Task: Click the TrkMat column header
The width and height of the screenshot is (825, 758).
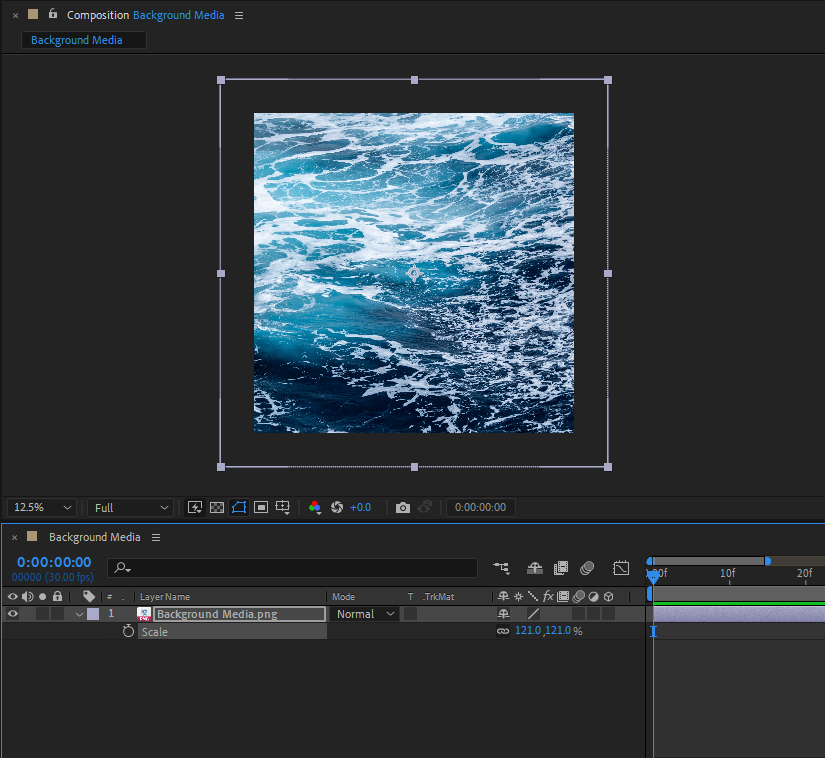Action: [439, 597]
